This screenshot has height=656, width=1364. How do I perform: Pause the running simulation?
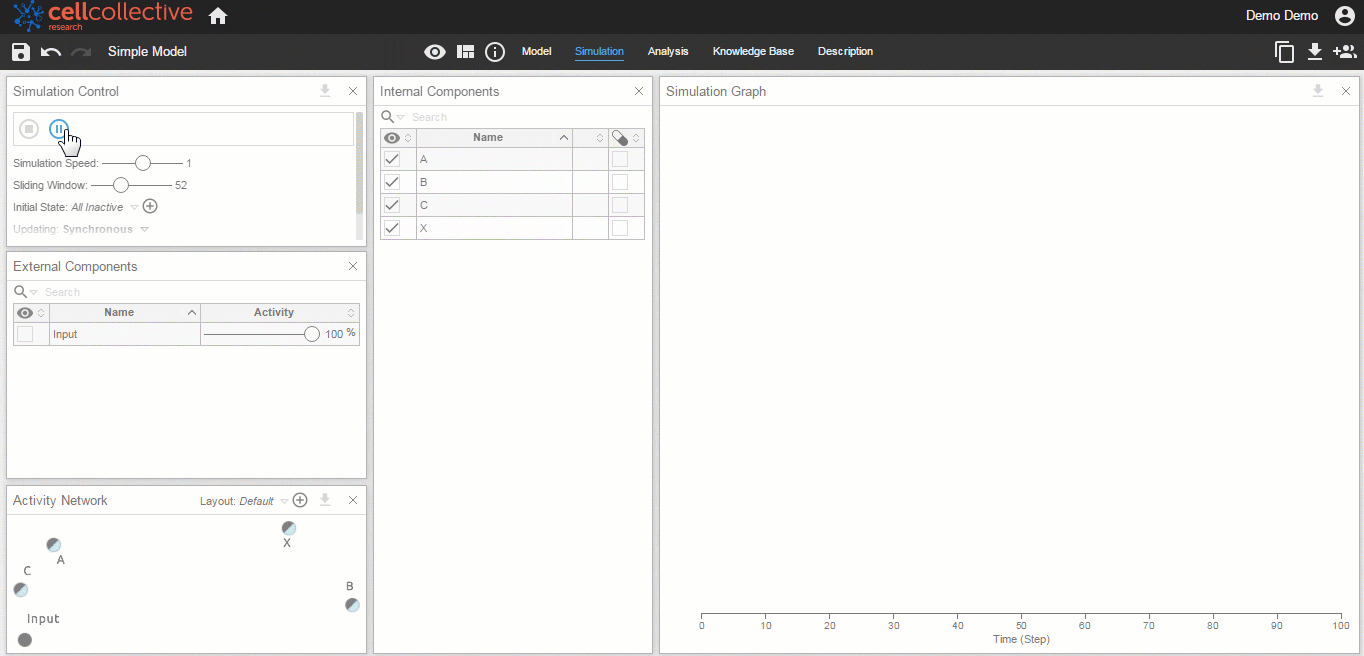click(59, 129)
